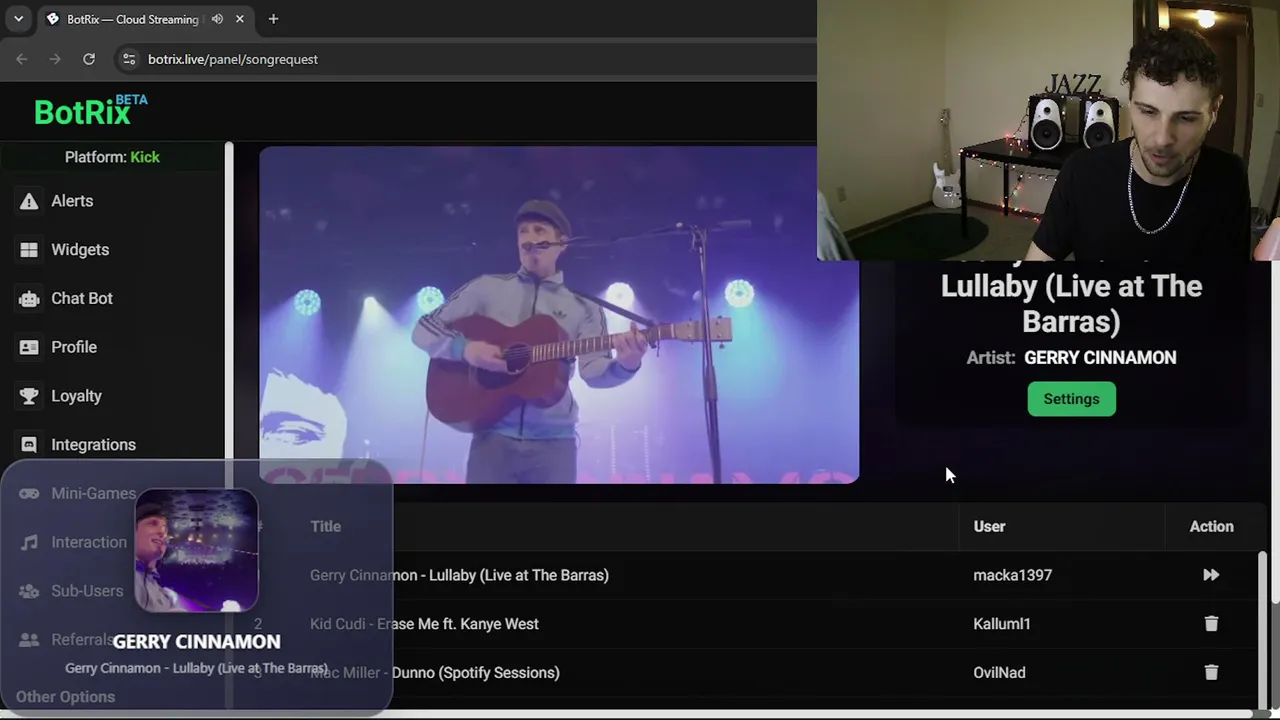
Task: Click the Action column header
Action: tap(1211, 526)
